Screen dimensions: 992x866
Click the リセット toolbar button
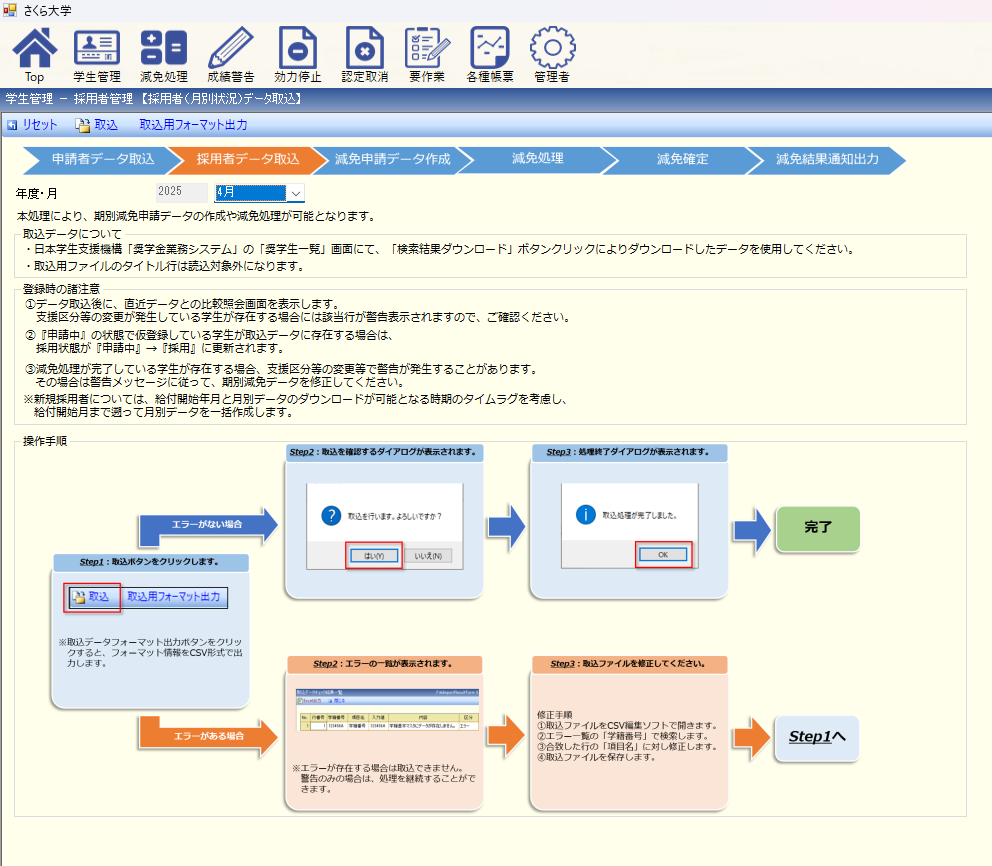[x=32, y=125]
